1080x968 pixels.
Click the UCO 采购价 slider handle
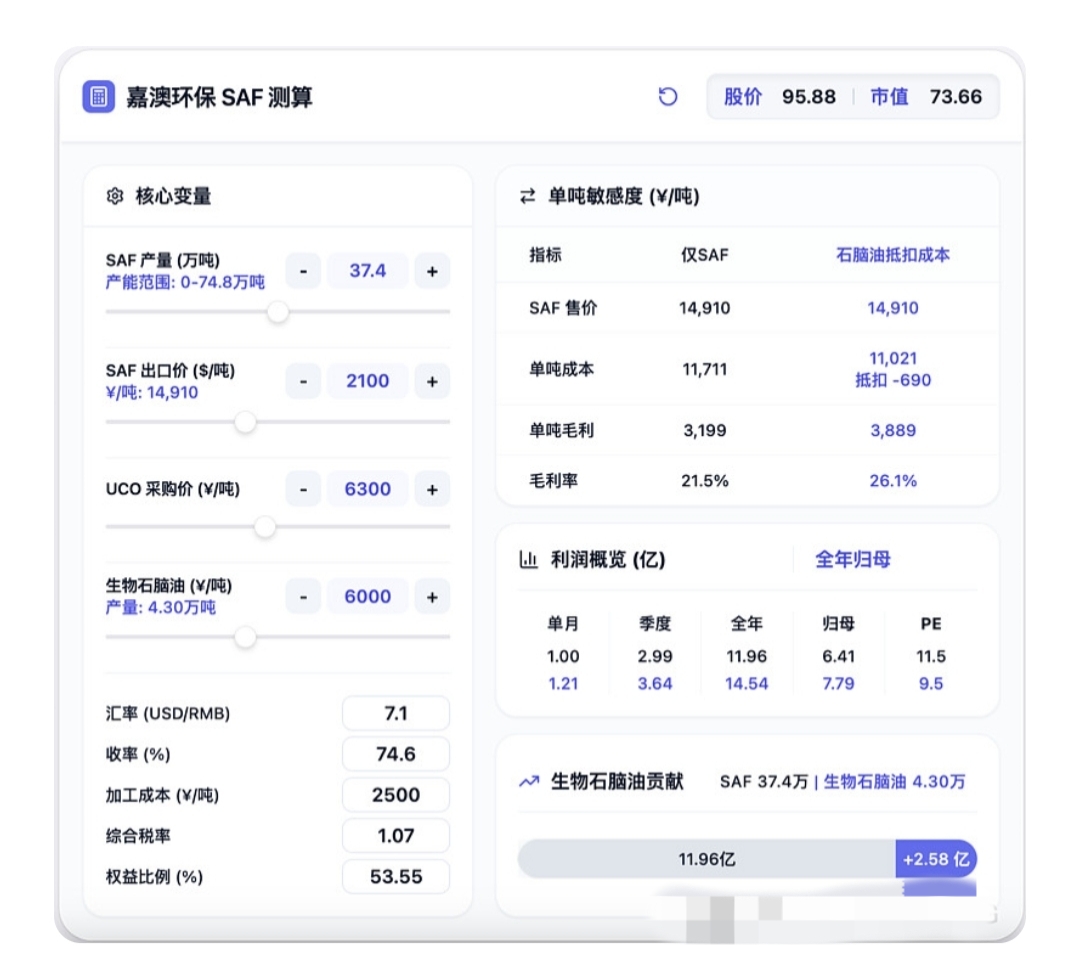[264, 527]
